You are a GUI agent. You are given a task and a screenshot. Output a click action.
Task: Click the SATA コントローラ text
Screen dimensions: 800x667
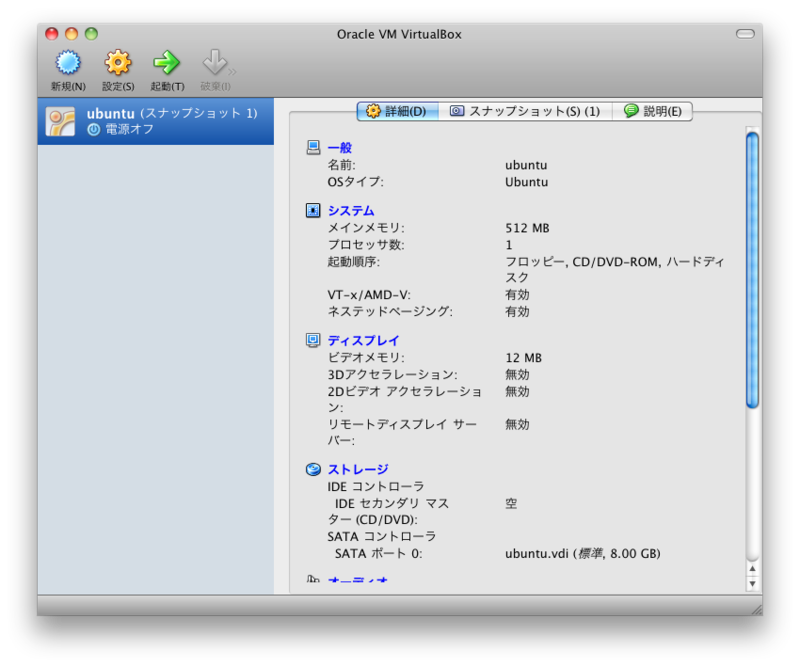[382, 536]
